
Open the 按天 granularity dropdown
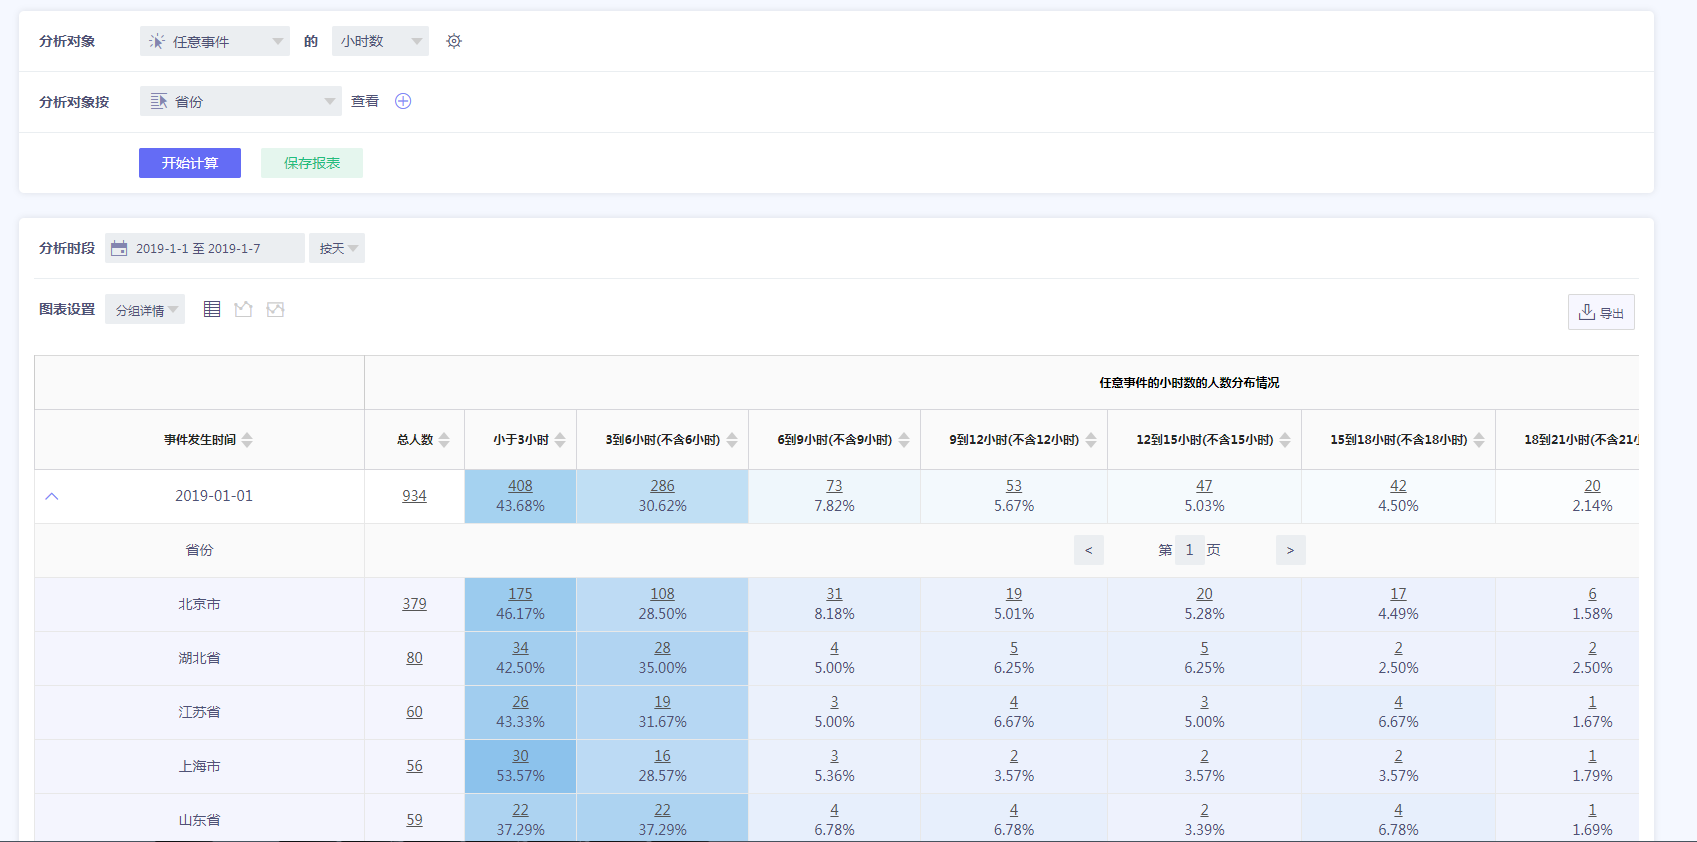coord(337,248)
